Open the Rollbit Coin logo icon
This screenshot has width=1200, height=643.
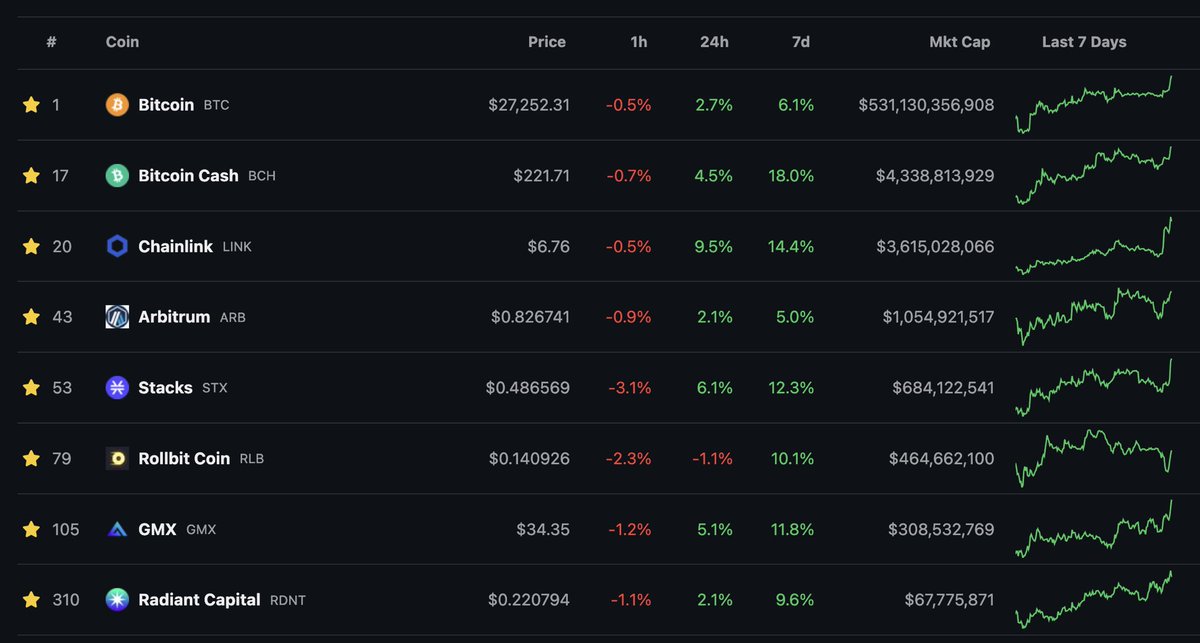coord(117,458)
